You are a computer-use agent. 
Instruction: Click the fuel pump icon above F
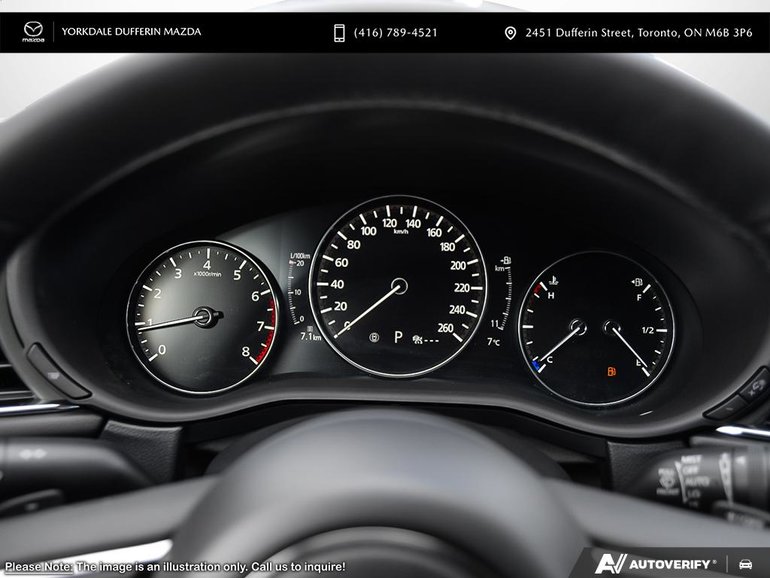638,282
